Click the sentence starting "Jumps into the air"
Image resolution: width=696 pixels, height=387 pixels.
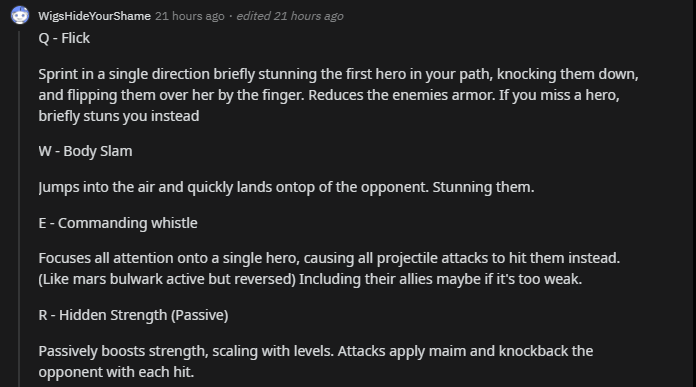click(233, 187)
